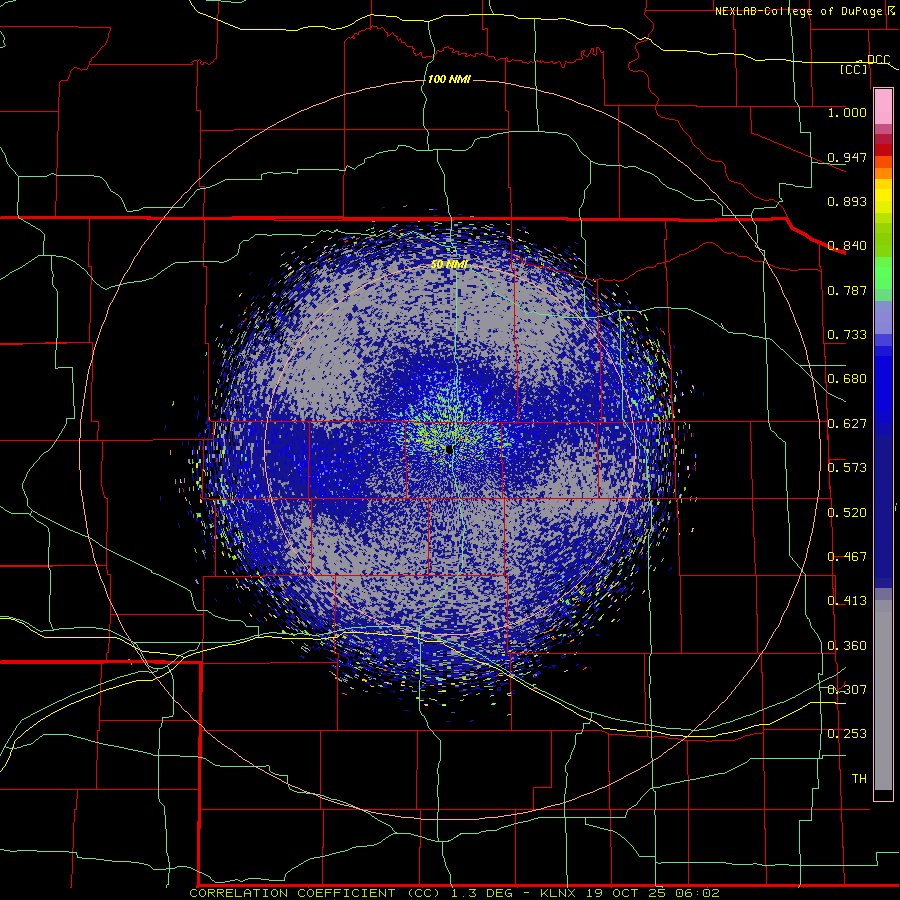The image size is (900, 900).
Task: Pick the bright green segment of the color bar
Action: click(883, 273)
